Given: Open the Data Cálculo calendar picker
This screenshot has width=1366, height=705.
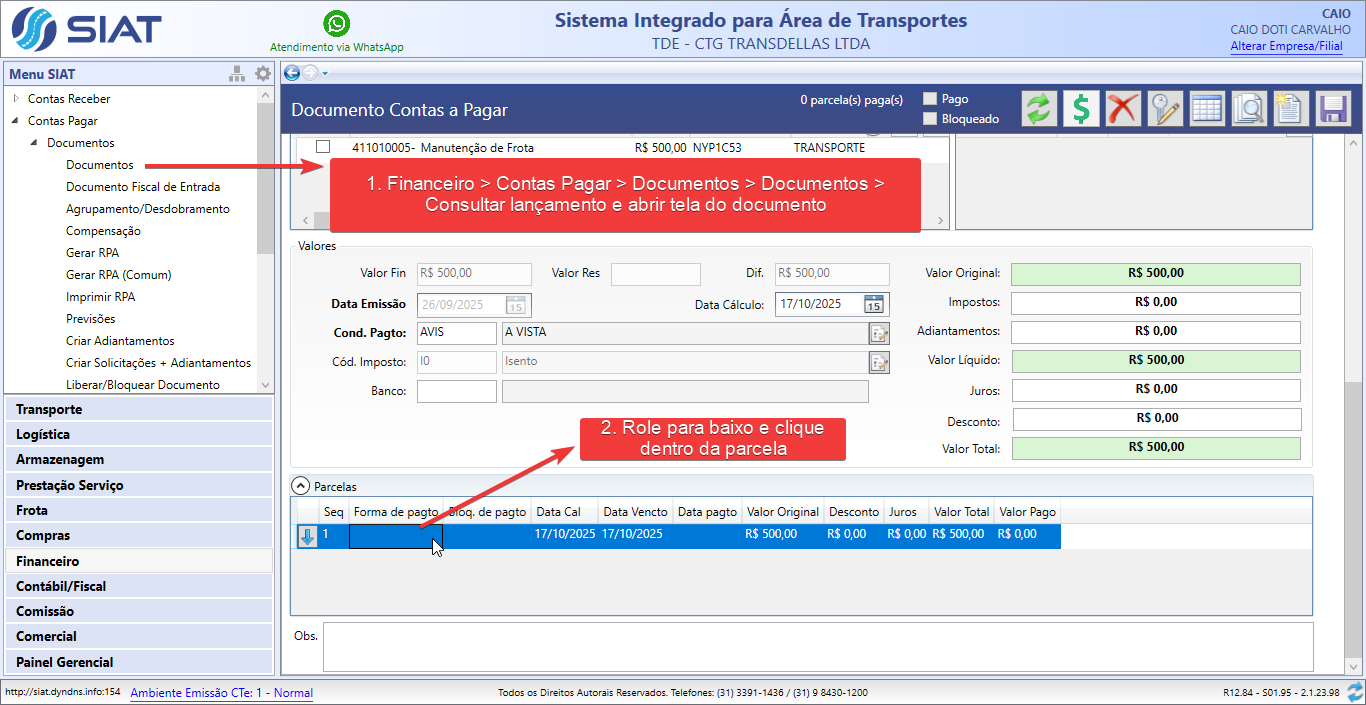Looking at the screenshot, I should [873, 305].
